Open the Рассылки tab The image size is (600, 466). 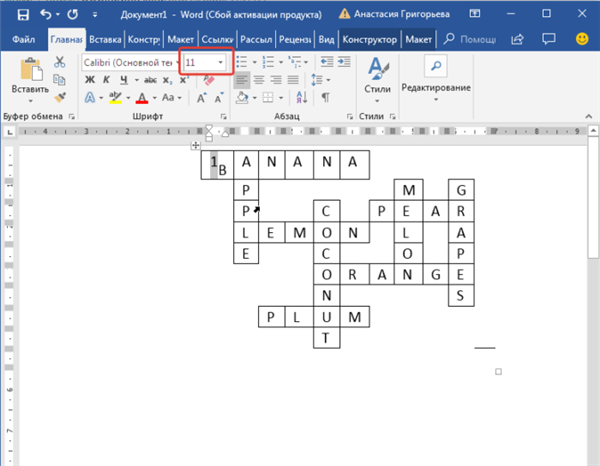point(256,39)
